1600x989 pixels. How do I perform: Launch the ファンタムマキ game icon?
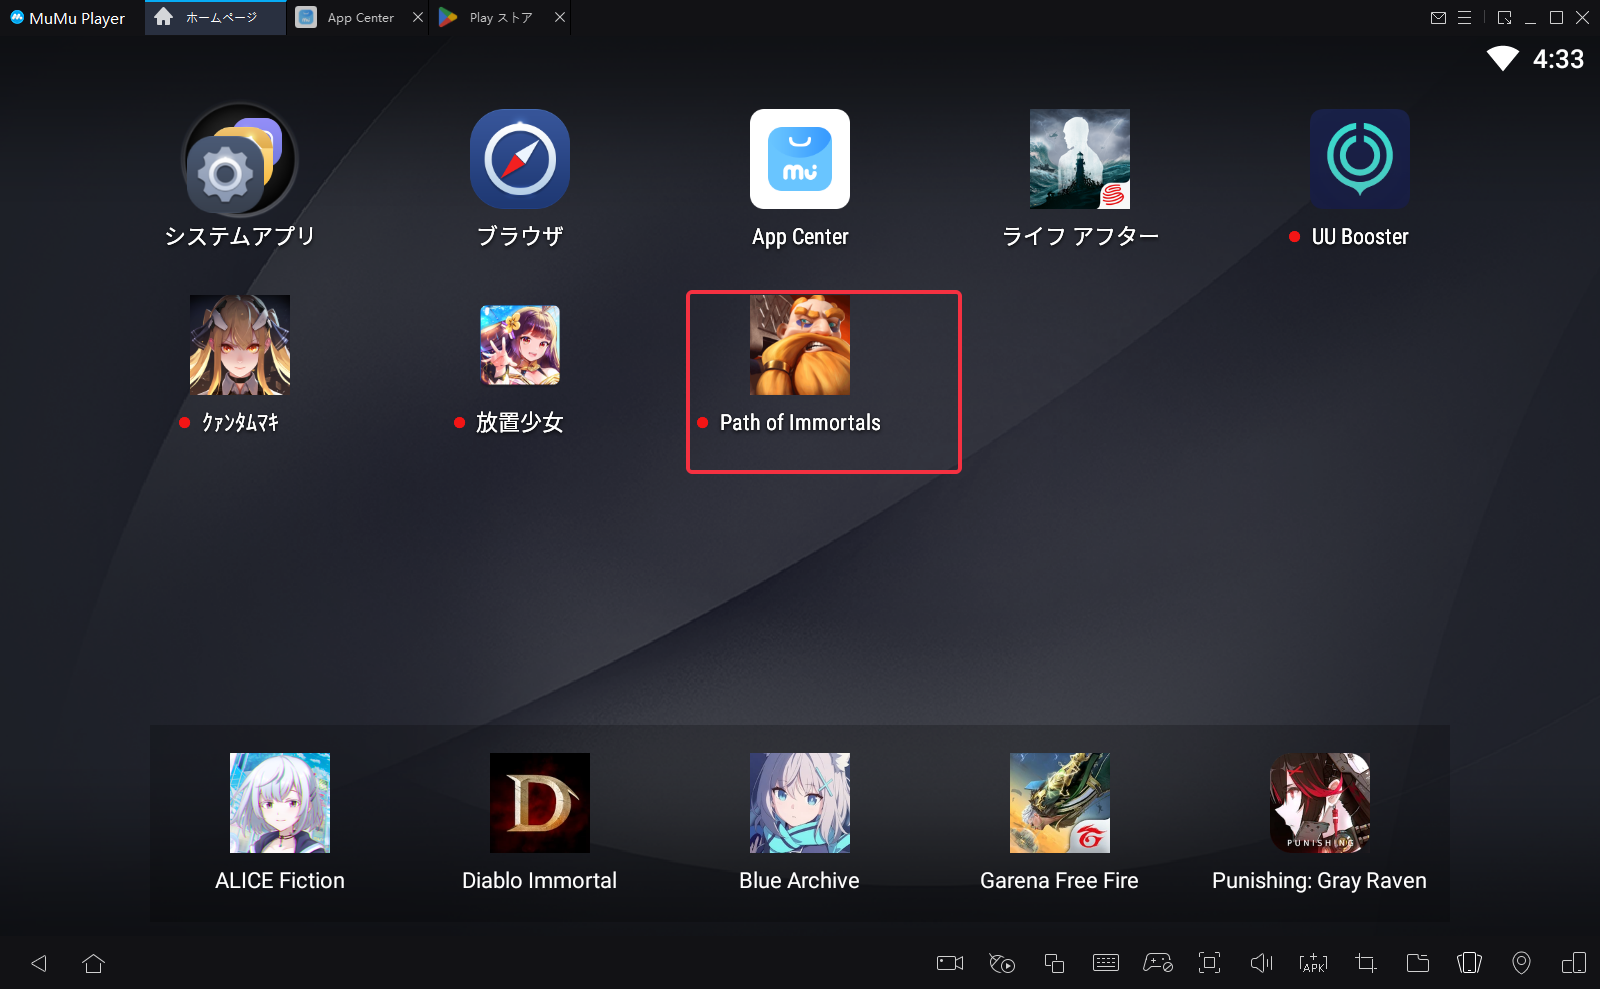(x=240, y=345)
